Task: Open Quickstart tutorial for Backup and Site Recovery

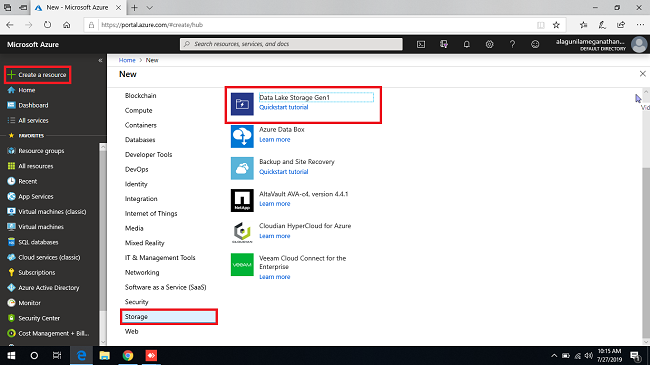Action: pyautogui.click(x=284, y=171)
